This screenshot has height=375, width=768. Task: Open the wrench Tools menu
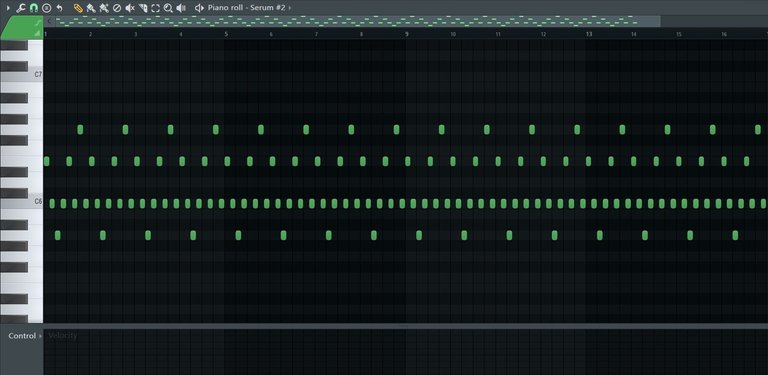pos(21,8)
